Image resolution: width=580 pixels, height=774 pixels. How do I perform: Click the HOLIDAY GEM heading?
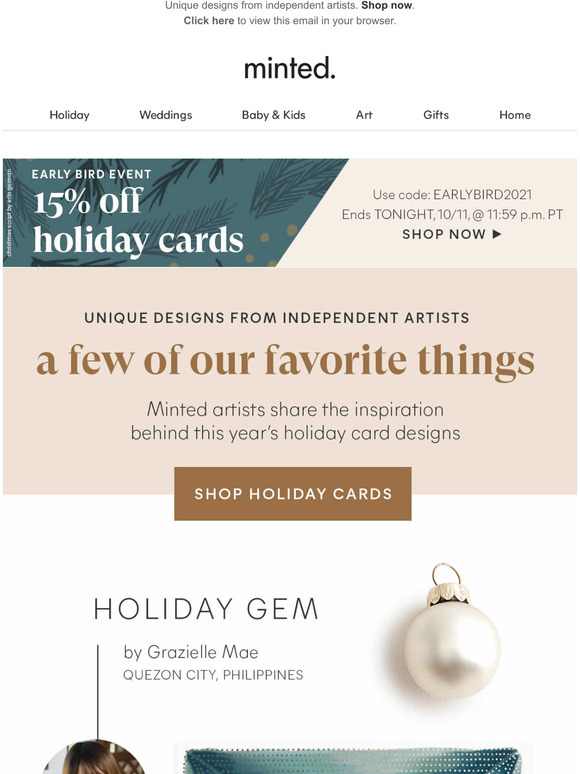[206, 609]
